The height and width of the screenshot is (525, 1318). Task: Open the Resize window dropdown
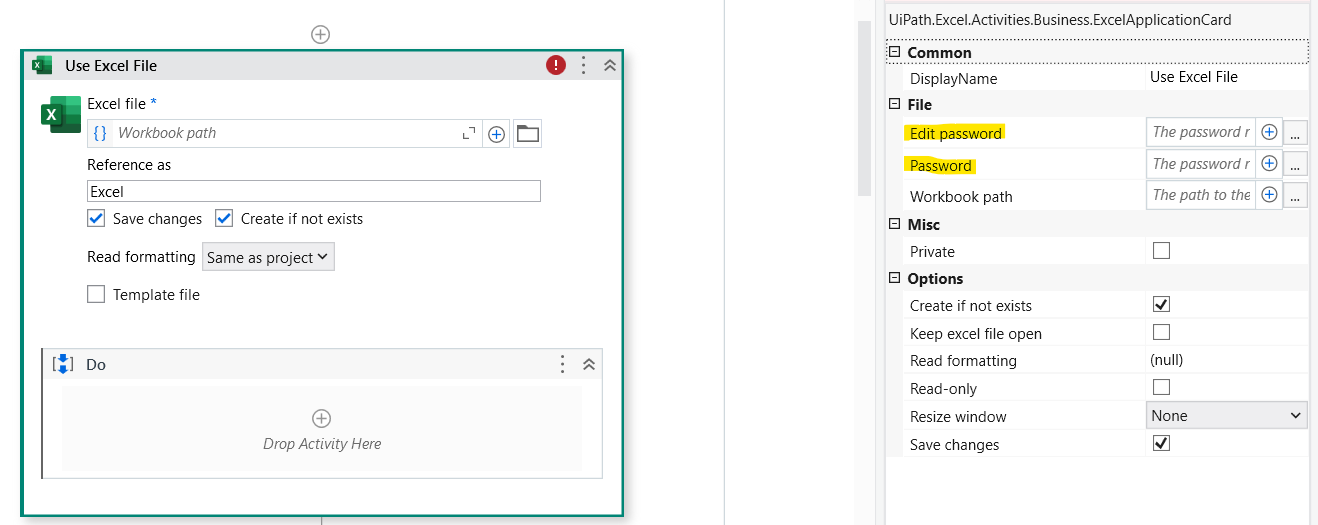tap(1227, 415)
